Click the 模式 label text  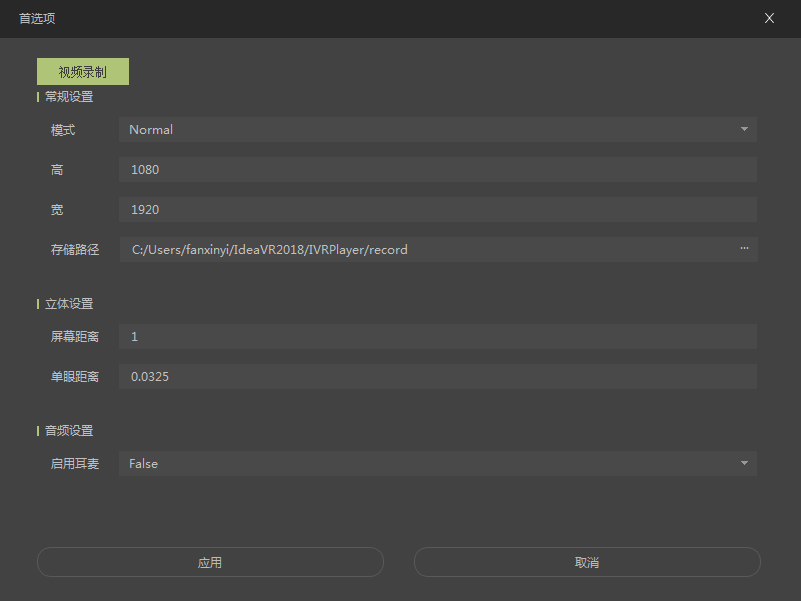coord(63,130)
